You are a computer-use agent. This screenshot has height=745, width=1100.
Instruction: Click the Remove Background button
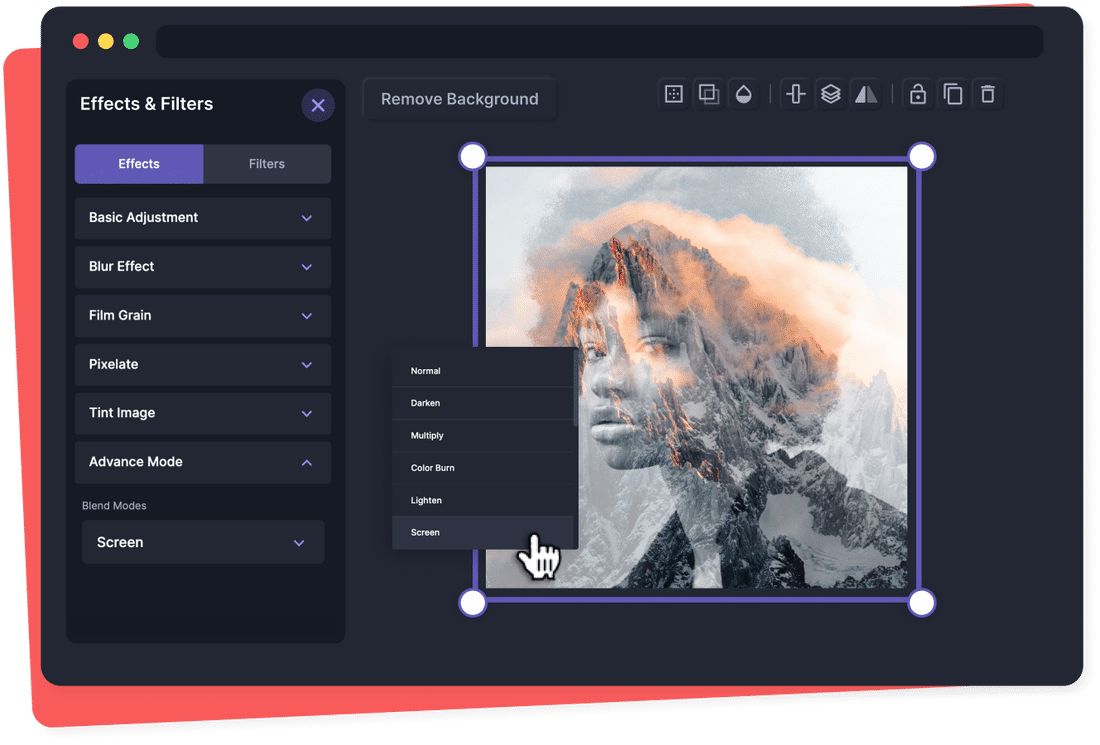459,98
